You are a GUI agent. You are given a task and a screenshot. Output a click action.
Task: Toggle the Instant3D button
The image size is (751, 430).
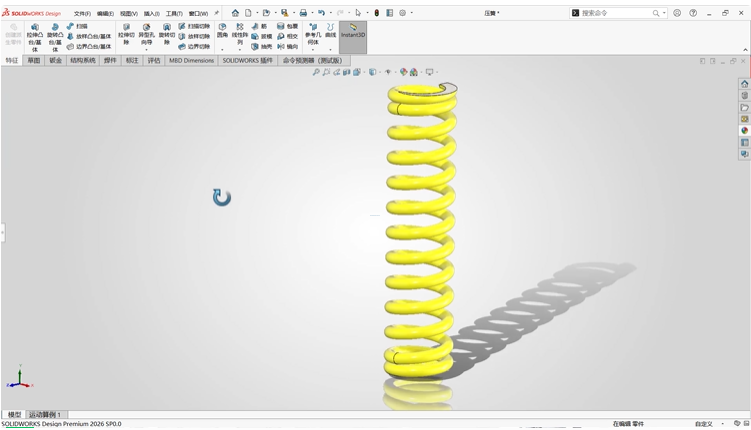pyautogui.click(x=352, y=30)
